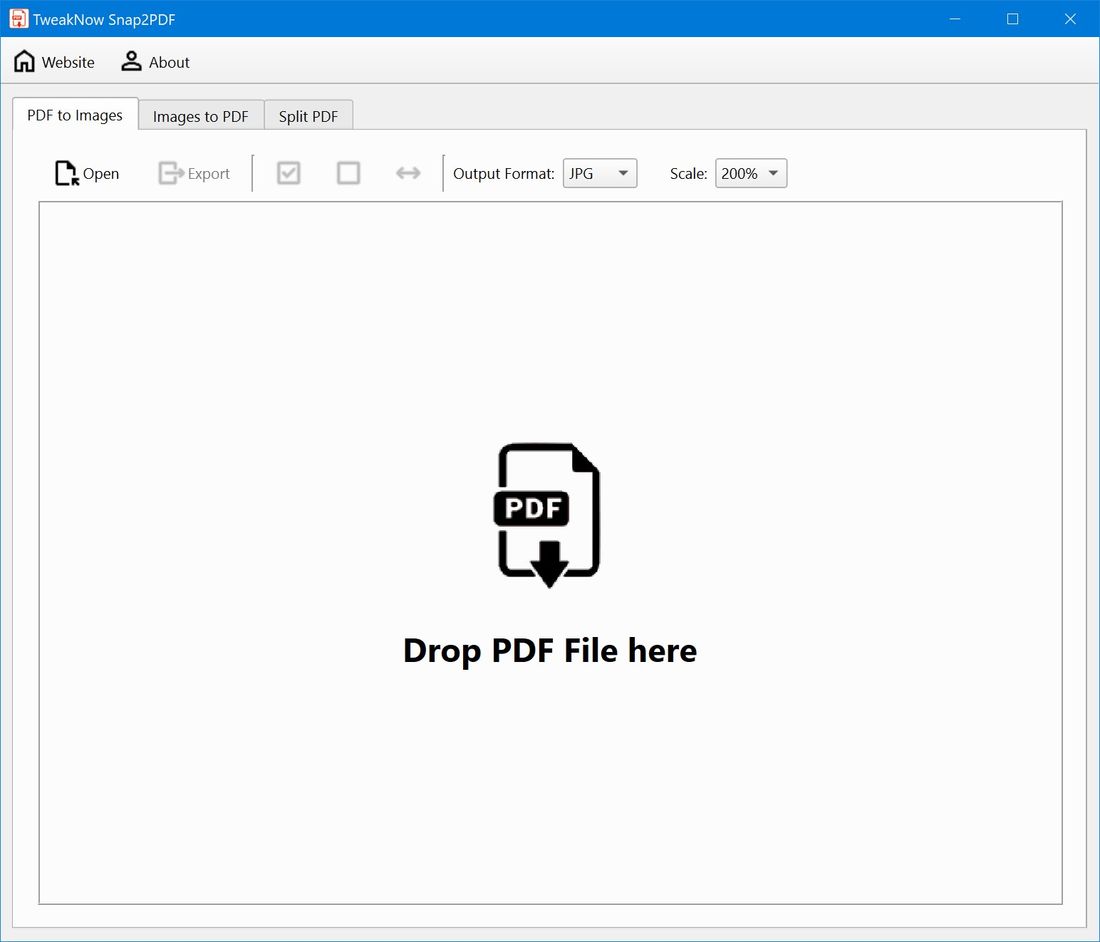Select all pages using the checked-box icon
Image resolution: width=1100 pixels, height=942 pixels.
tap(288, 172)
